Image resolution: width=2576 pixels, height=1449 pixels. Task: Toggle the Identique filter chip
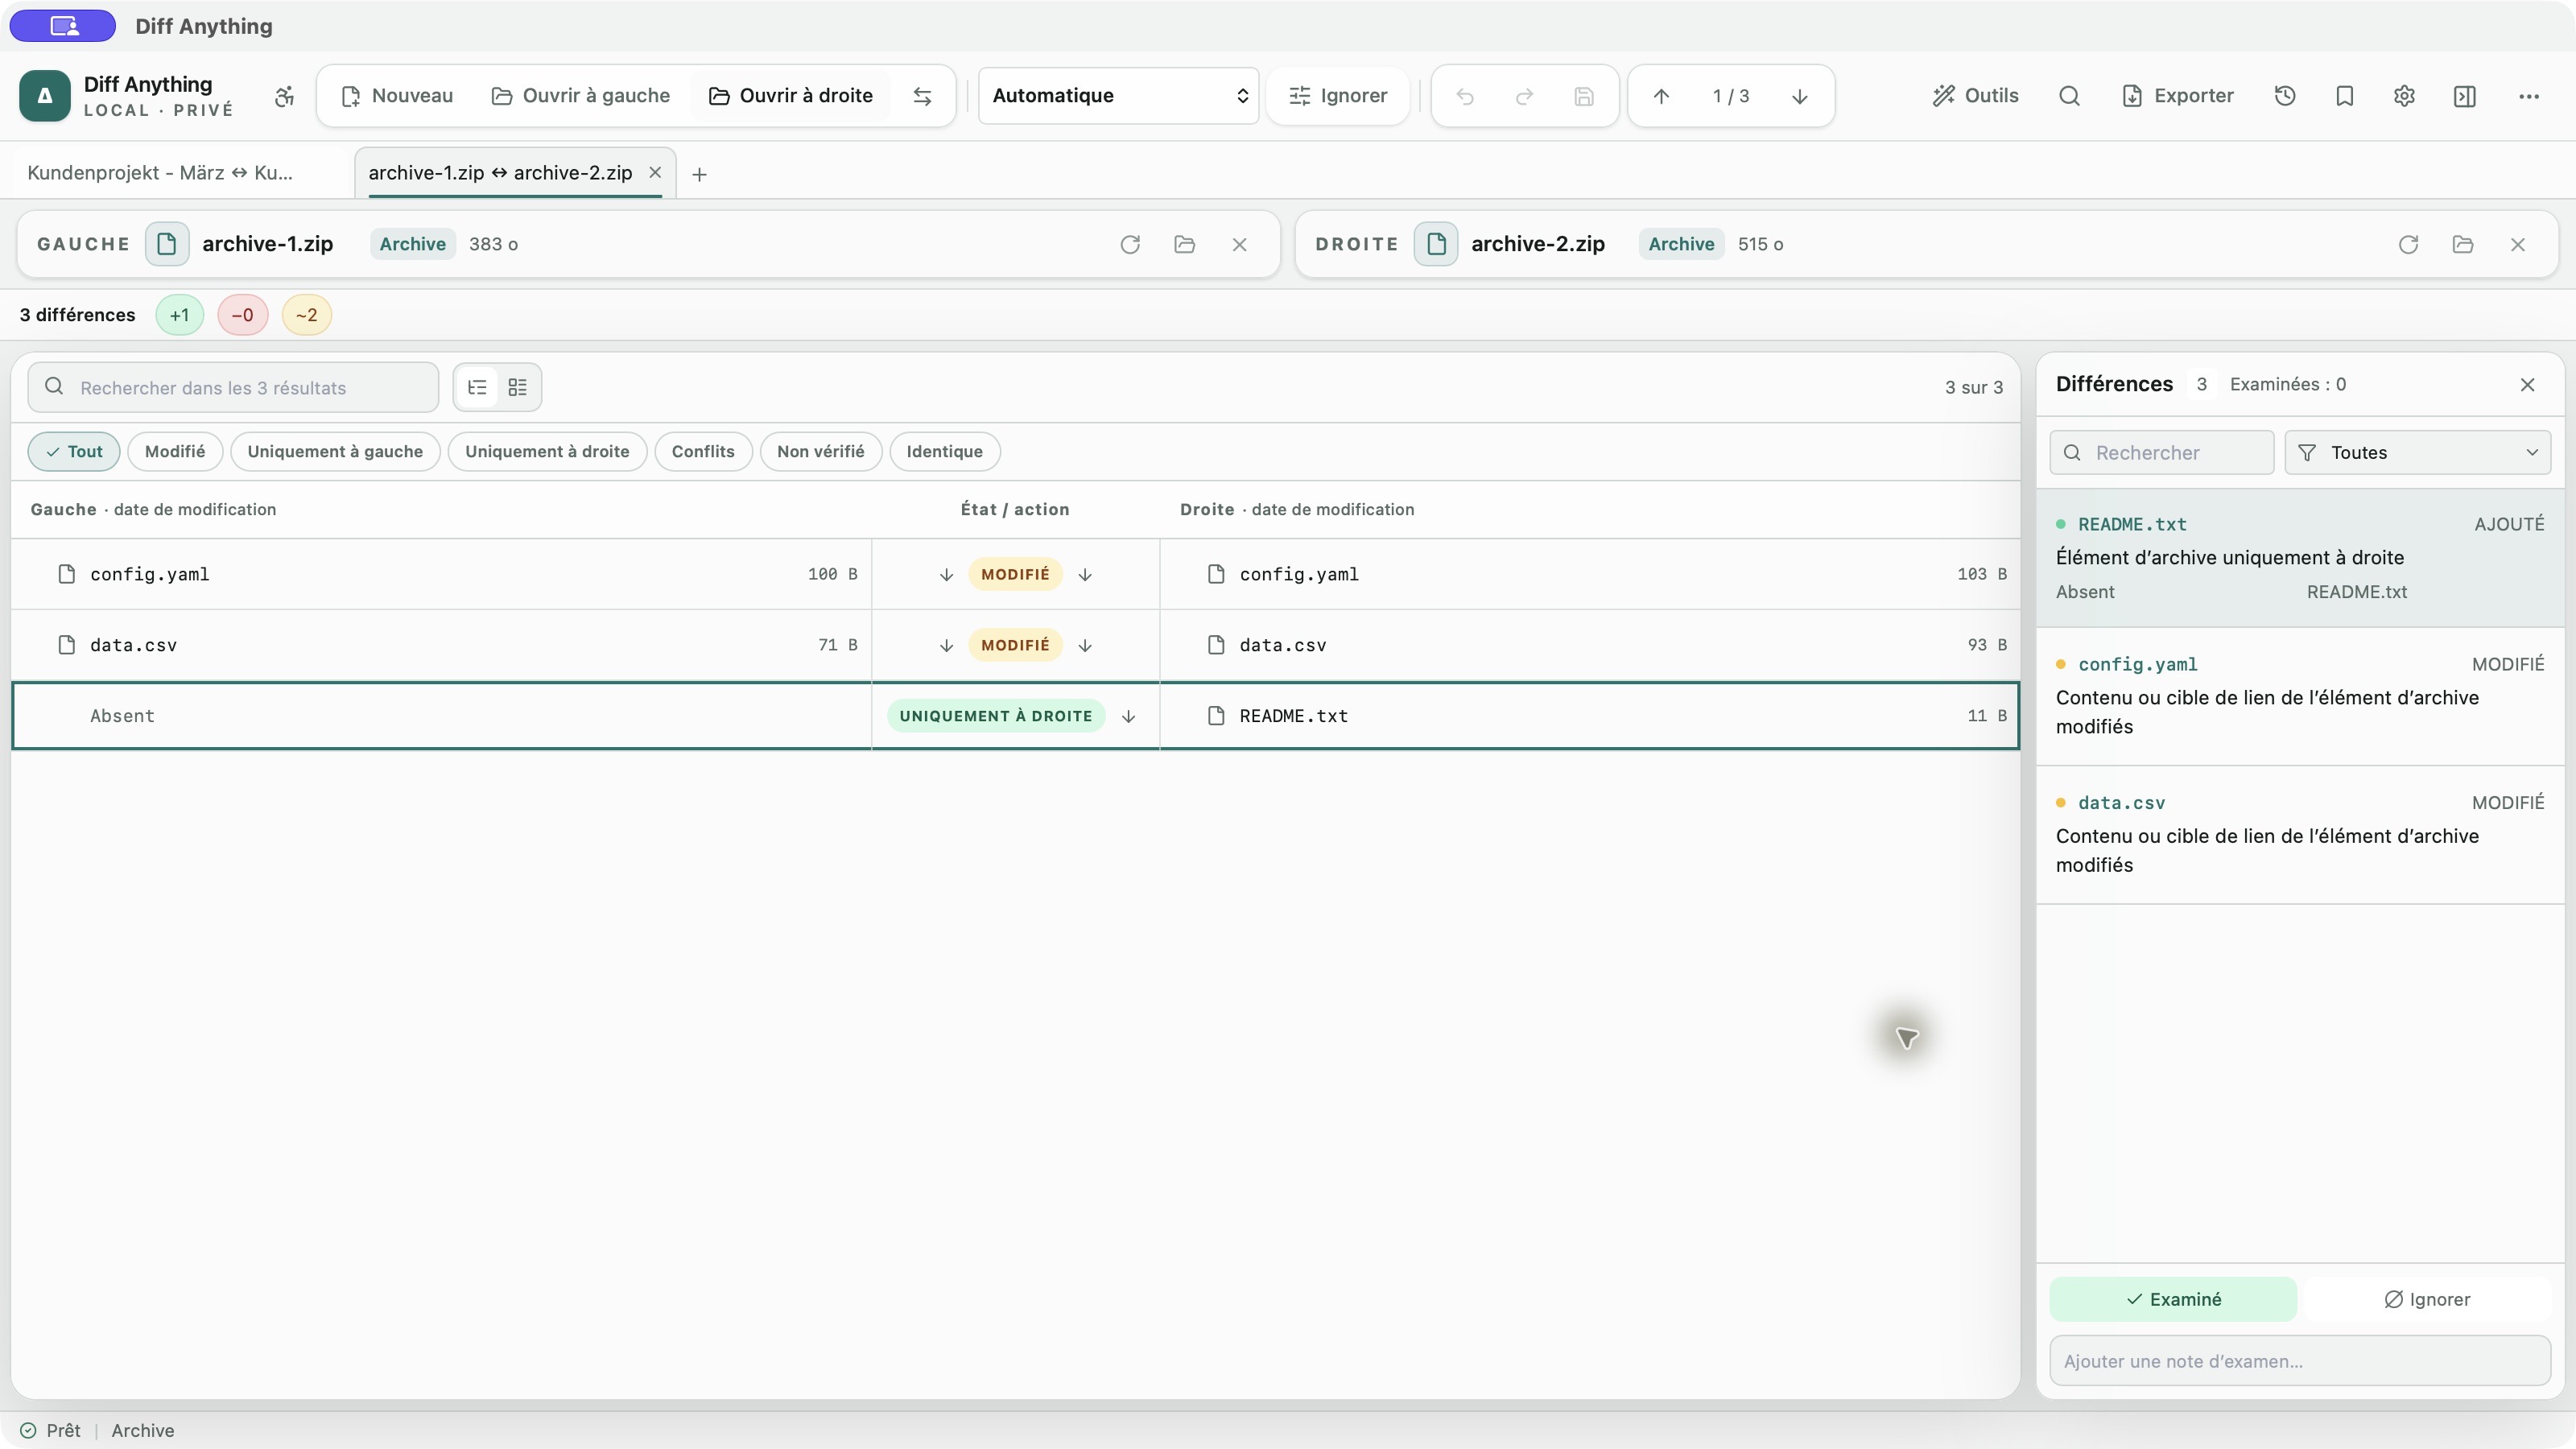coord(944,451)
